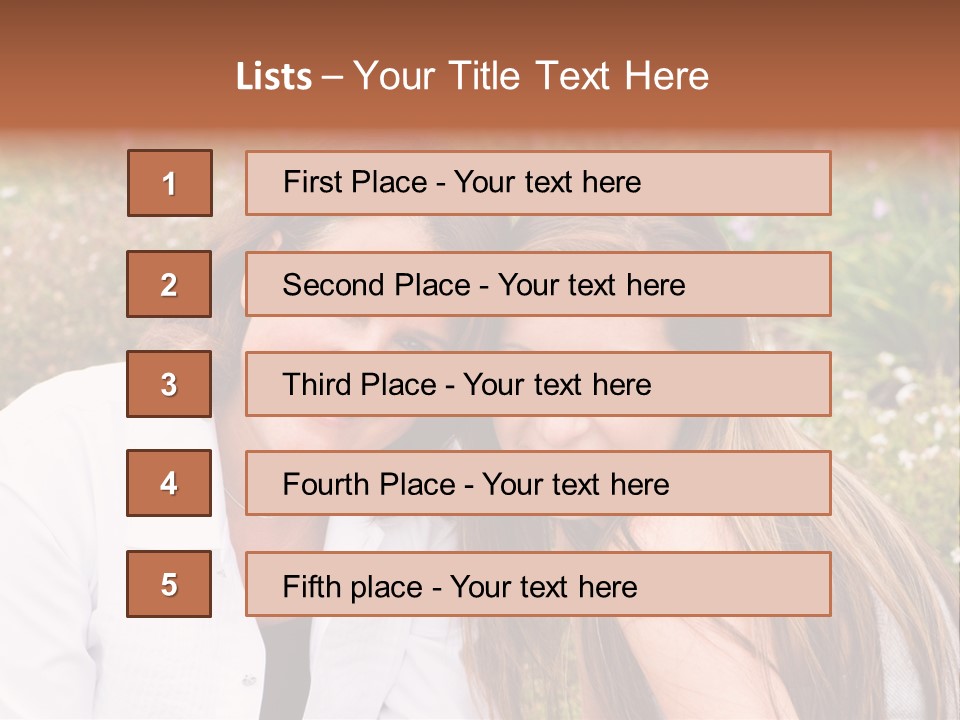Screen dimensions: 960x720
Task: Select the number 4 square
Action: tap(169, 483)
